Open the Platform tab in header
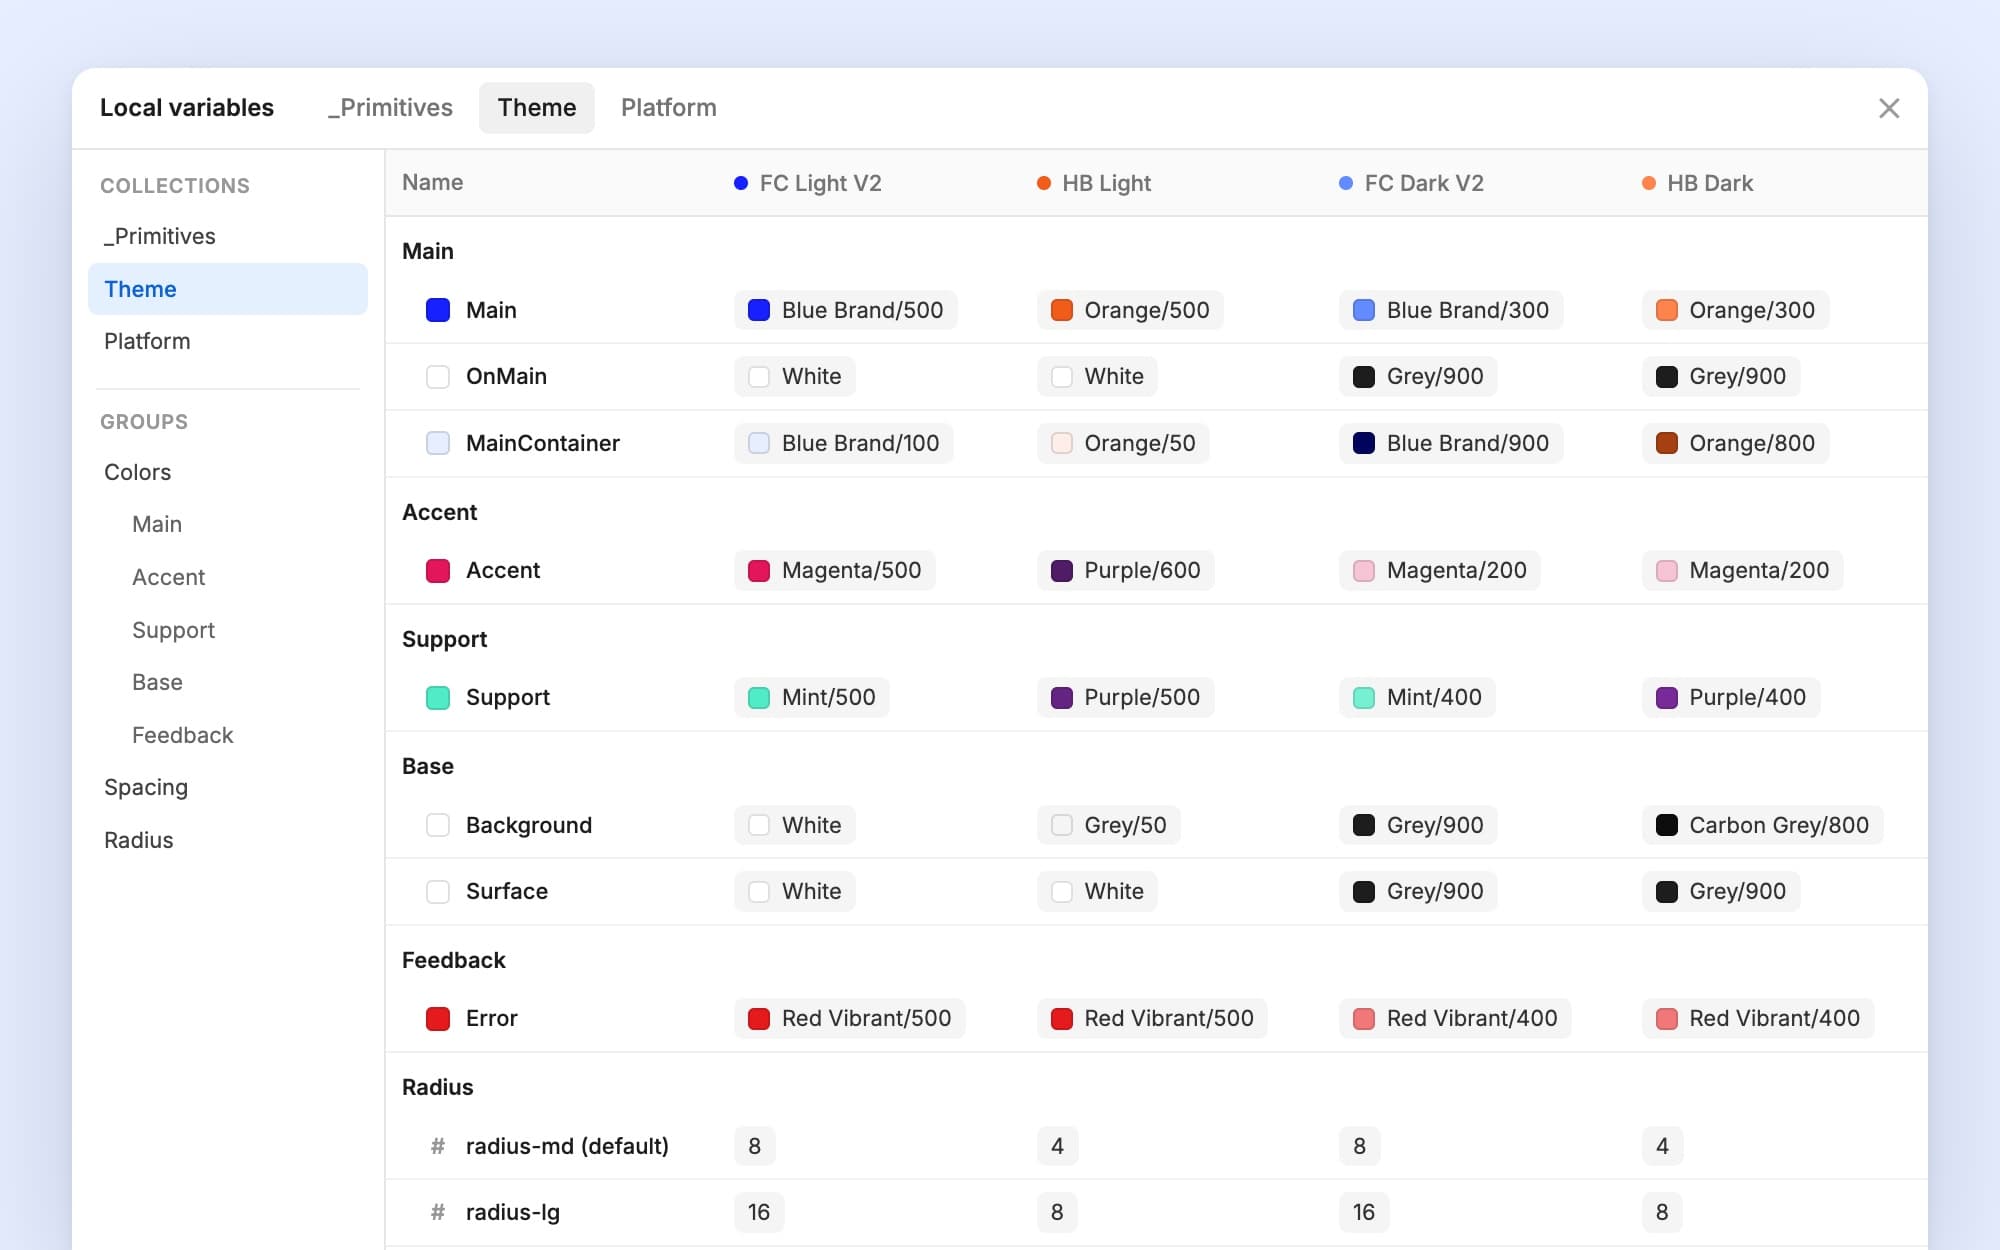 [x=669, y=108]
